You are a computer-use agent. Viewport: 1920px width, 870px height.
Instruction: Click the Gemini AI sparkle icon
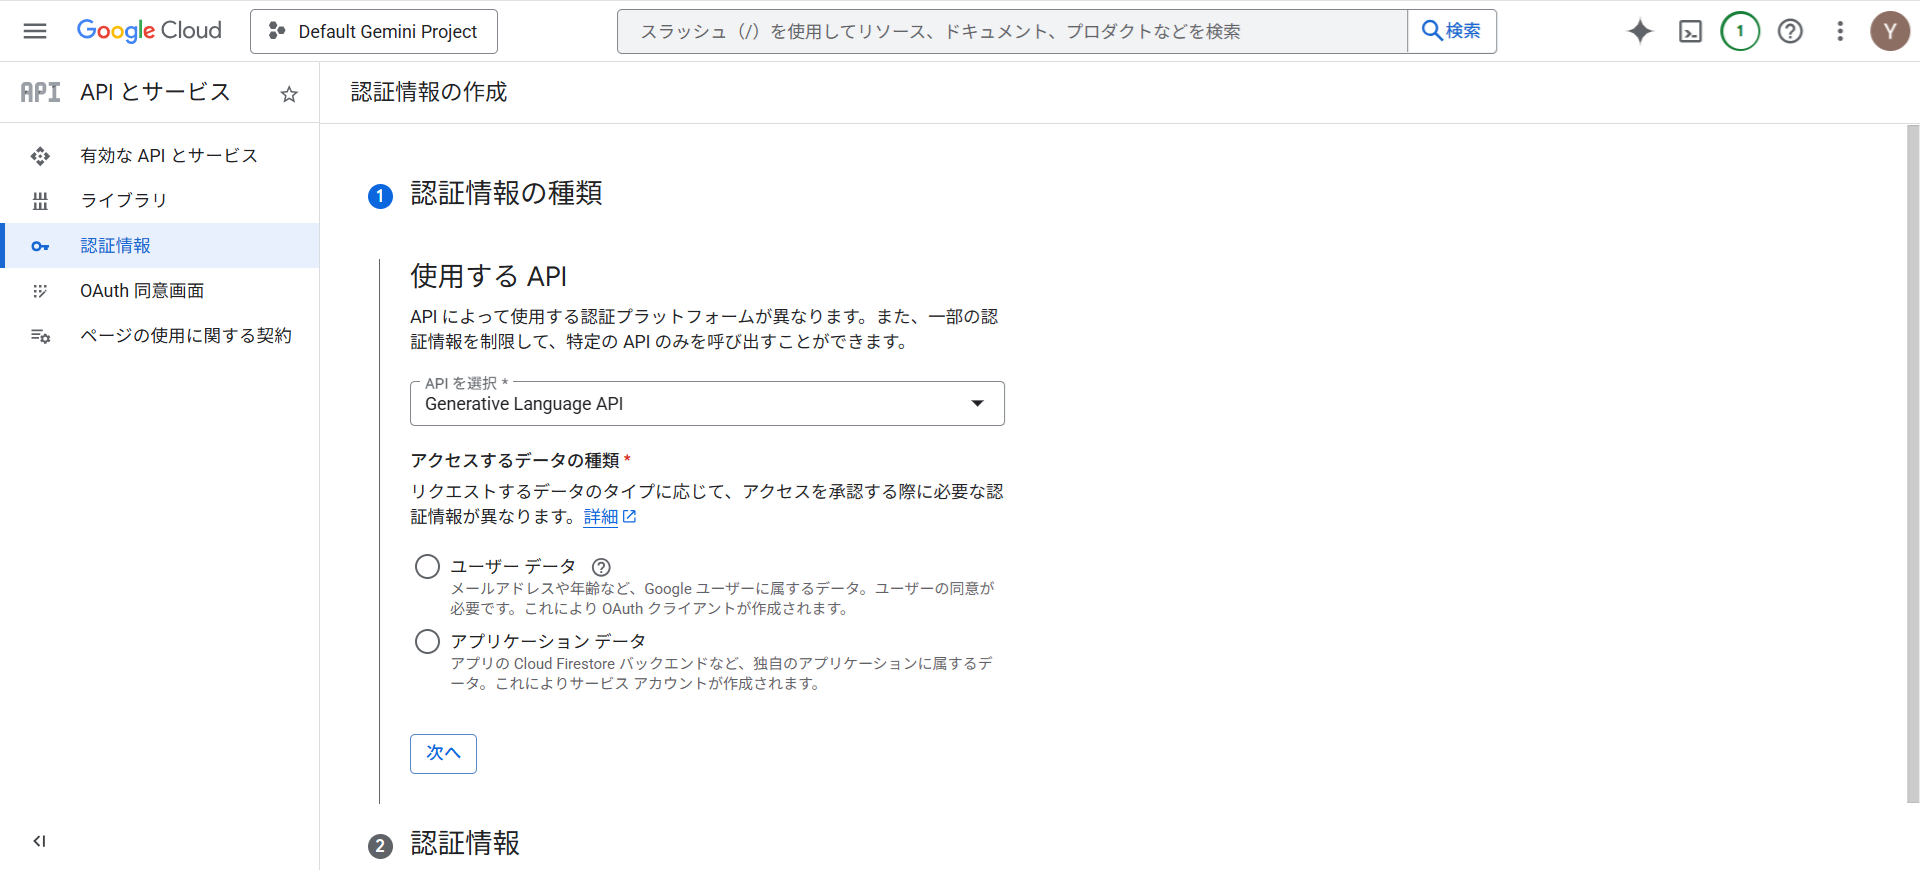click(x=1640, y=31)
